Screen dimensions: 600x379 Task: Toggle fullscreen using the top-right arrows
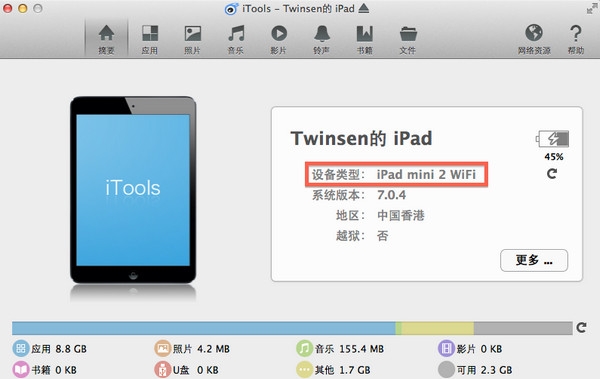(x=592, y=8)
